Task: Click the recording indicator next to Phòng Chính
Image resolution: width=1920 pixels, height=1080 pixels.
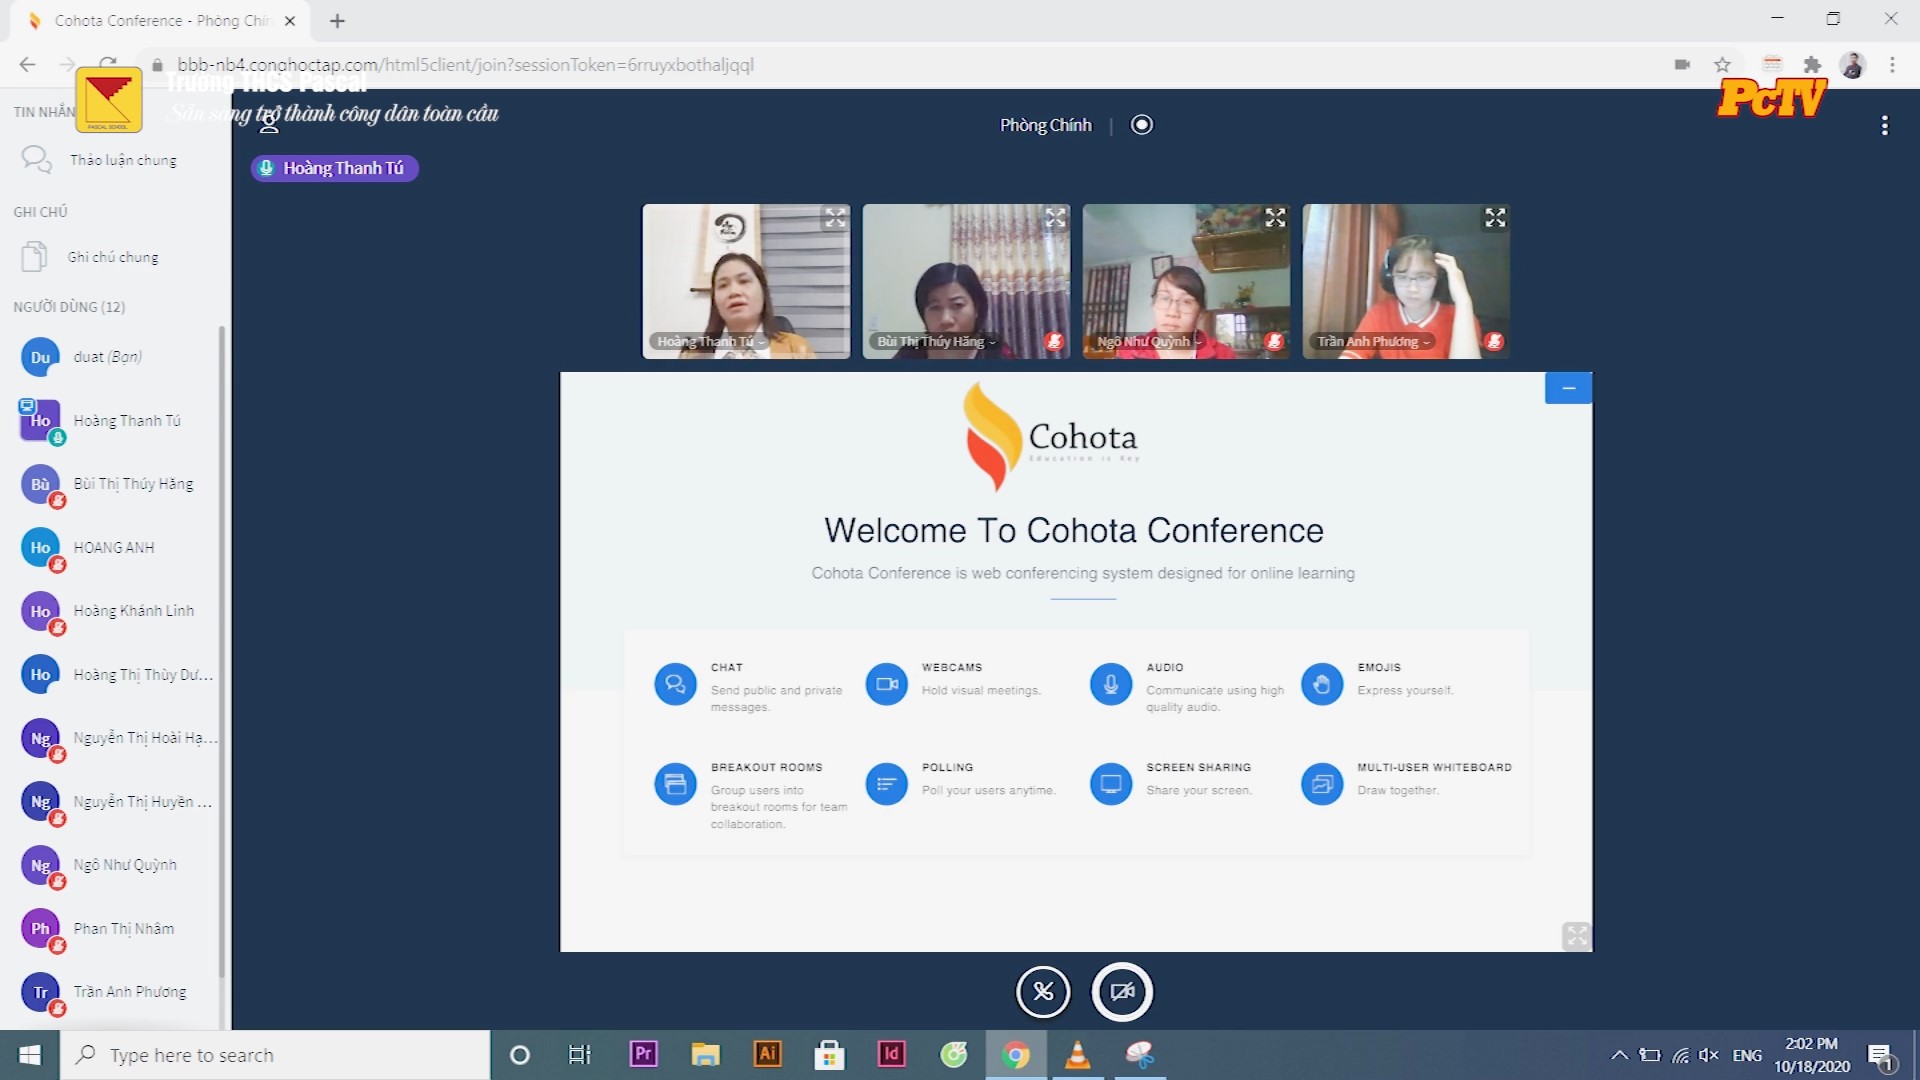Action: coord(1141,125)
